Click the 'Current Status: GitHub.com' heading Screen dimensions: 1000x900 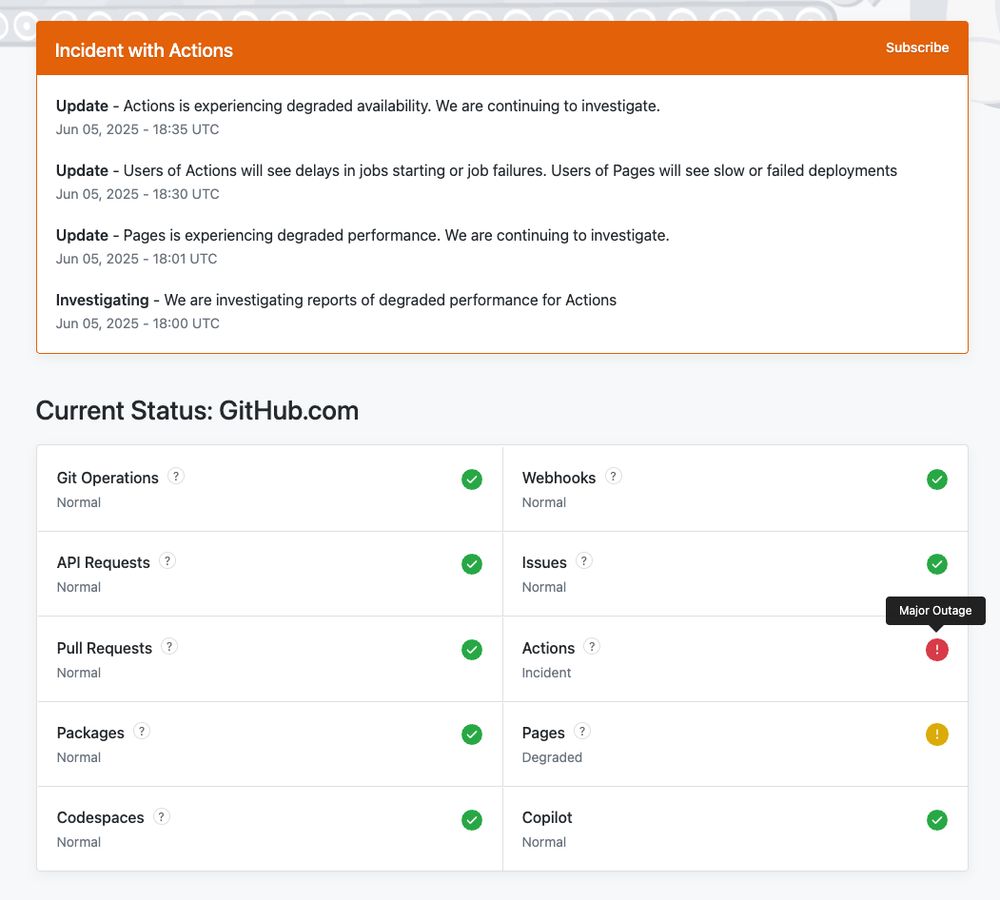pyautogui.click(x=197, y=410)
